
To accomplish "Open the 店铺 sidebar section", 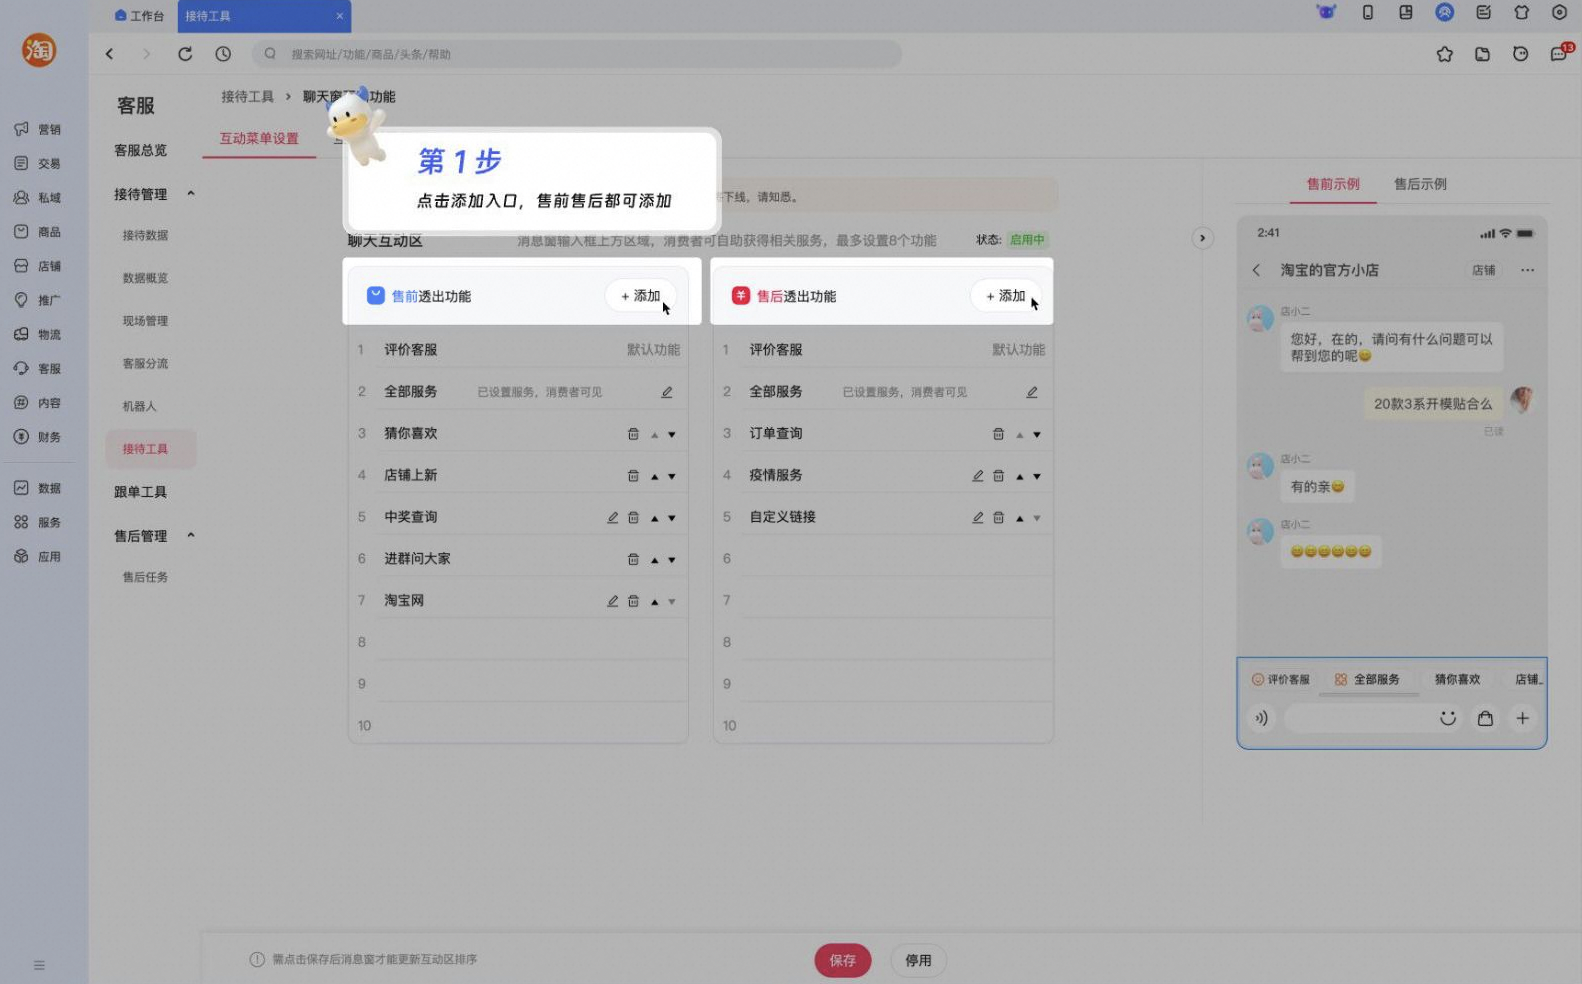I will (38, 266).
